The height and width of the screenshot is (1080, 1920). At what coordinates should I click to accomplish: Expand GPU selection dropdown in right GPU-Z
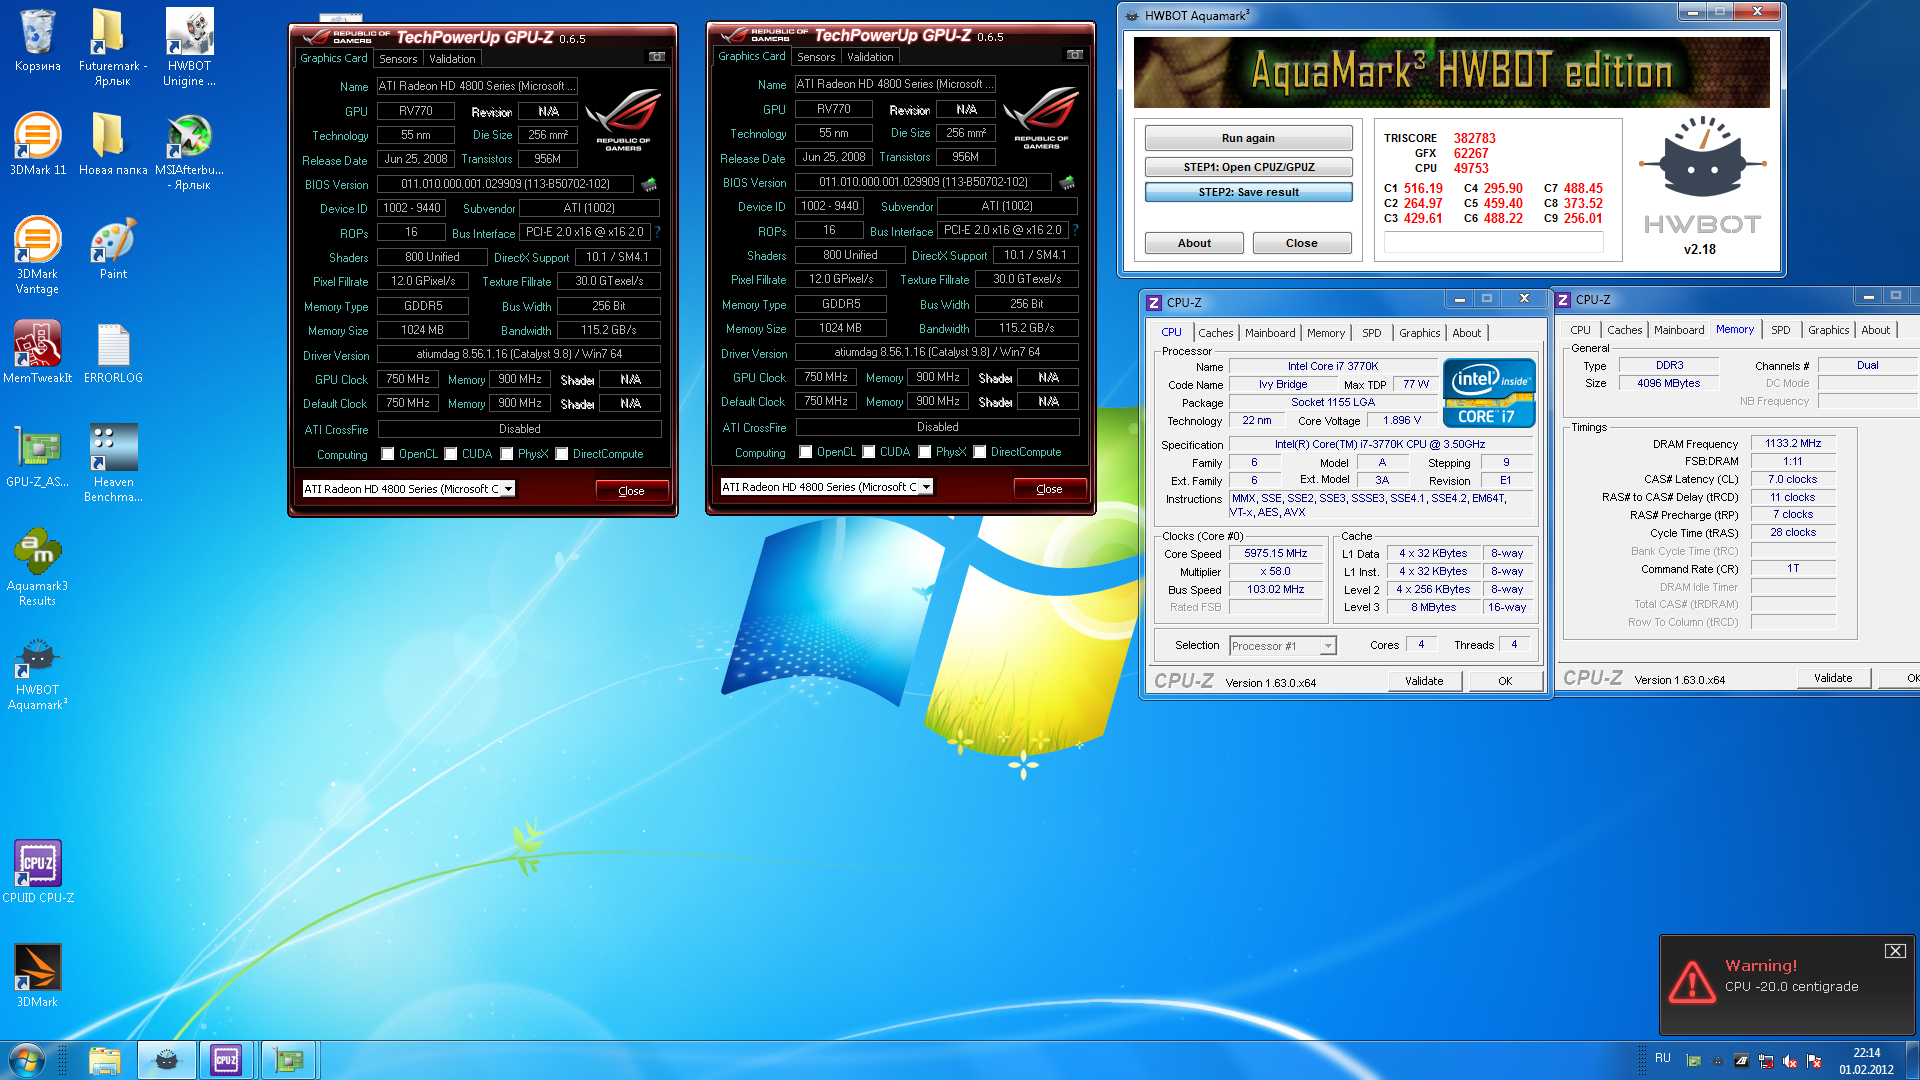926,487
